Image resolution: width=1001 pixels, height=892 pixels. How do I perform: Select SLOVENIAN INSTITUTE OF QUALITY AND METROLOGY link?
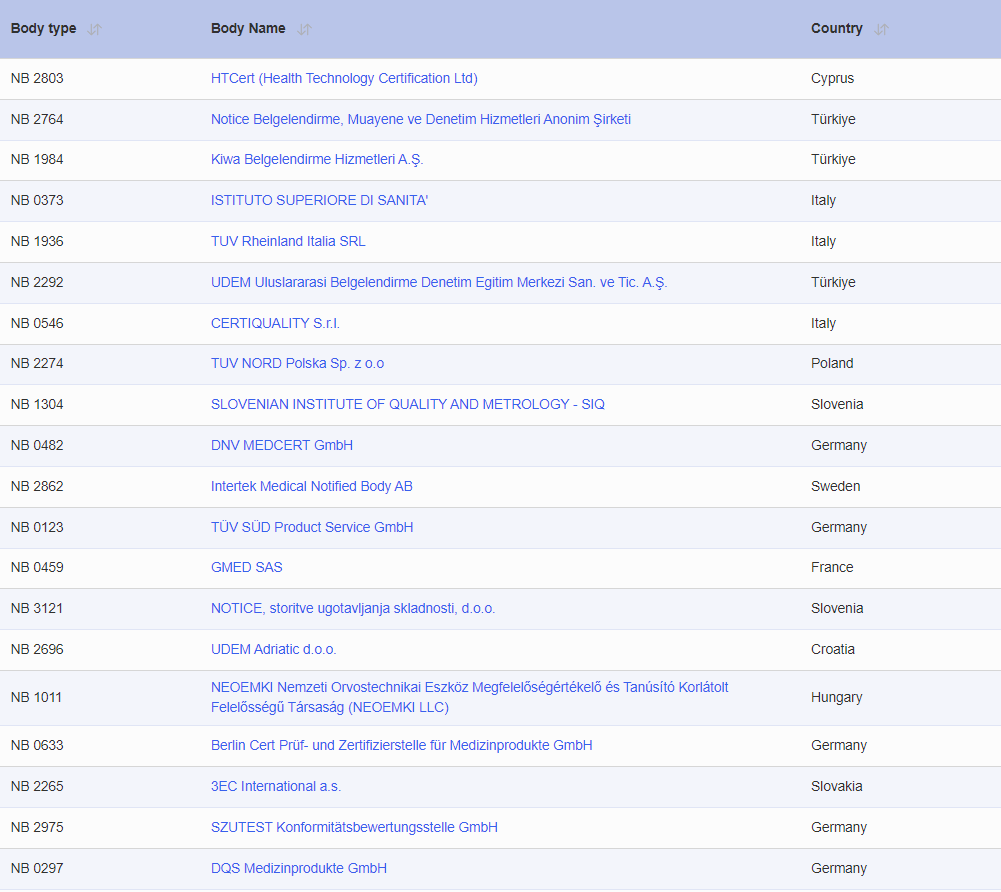pyautogui.click(x=407, y=405)
